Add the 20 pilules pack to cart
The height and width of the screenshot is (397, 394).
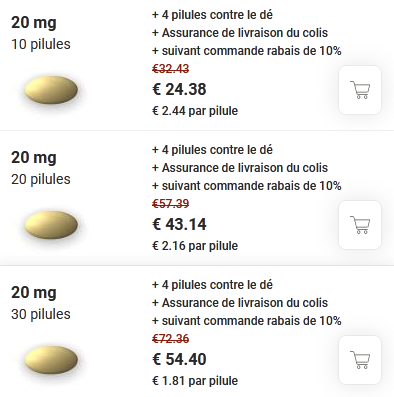[360, 225]
